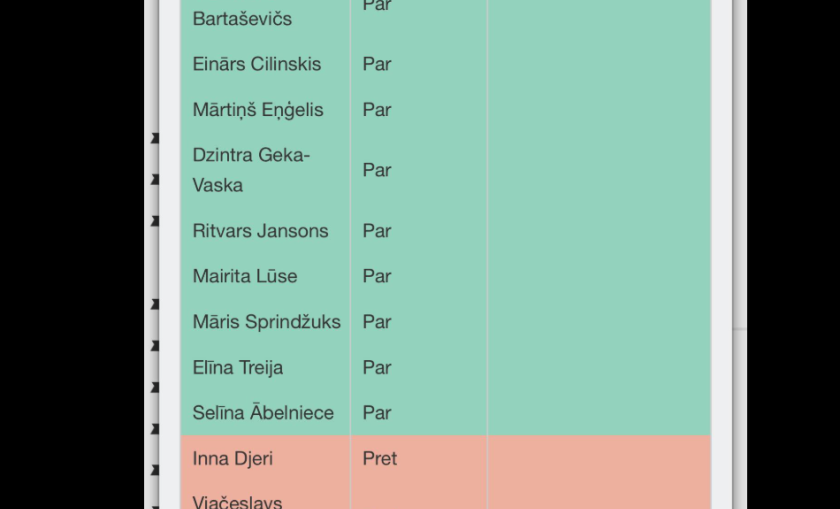Click the Mairita Lūse name
Screen dimensions: 840x509
[245, 276]
